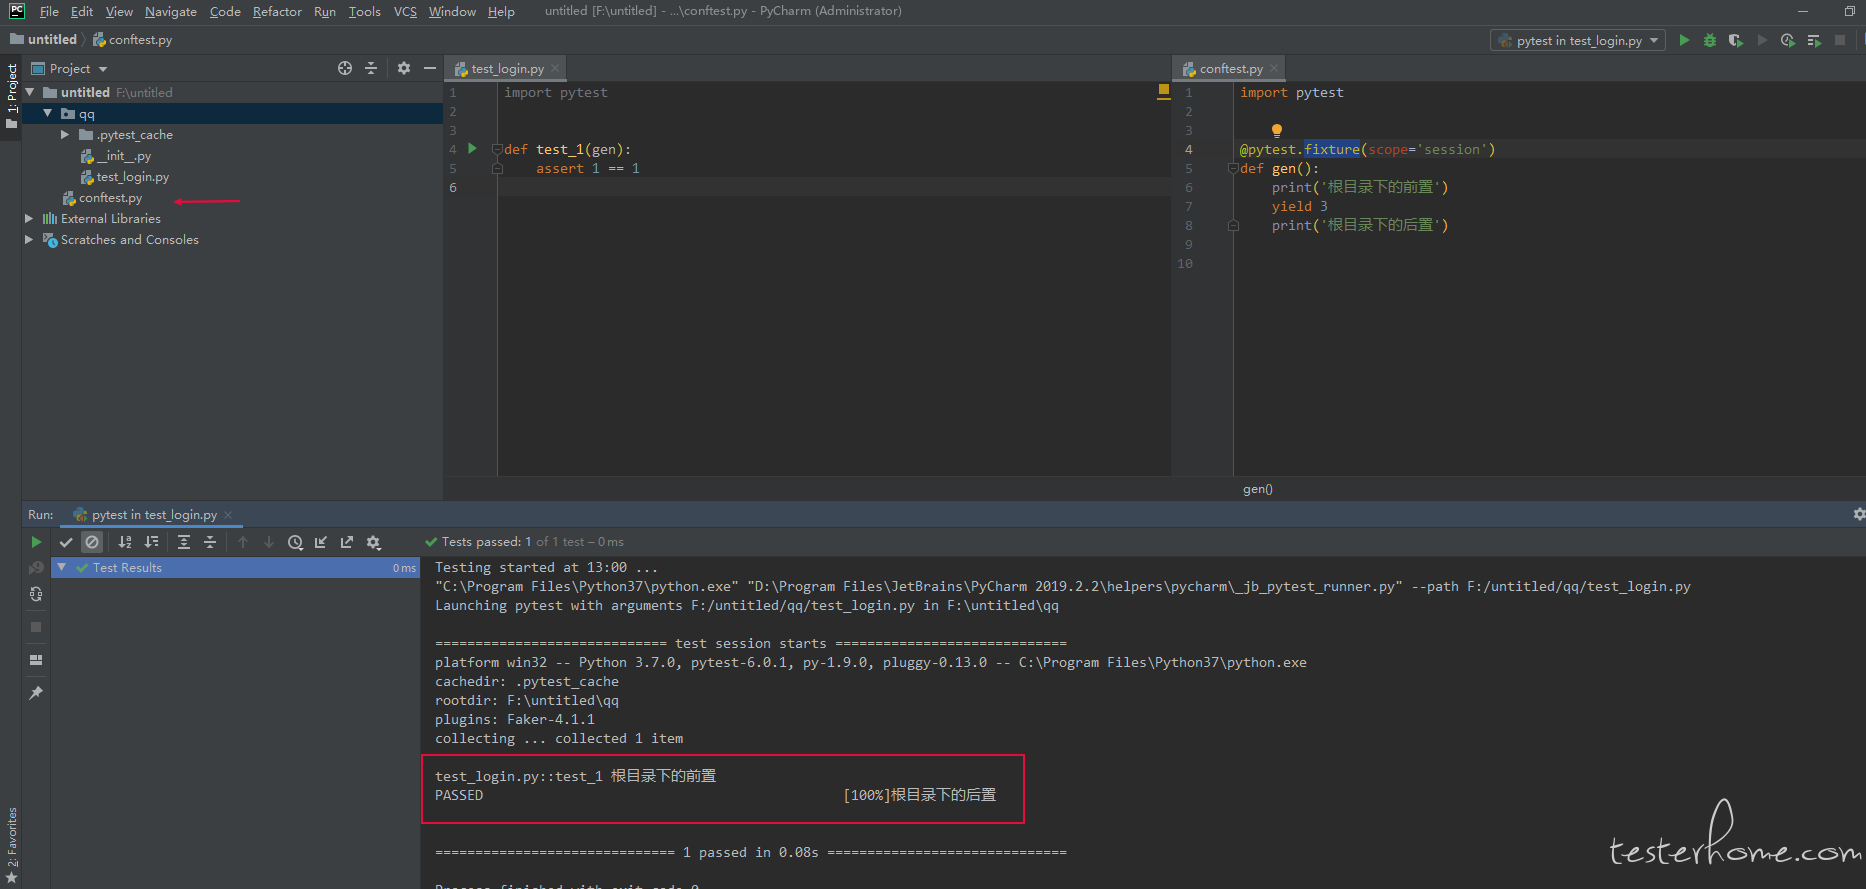The height and width of the screenshot is (889, 1866).
Task: Toggle Show Ignored tests button
Action: 92,542
